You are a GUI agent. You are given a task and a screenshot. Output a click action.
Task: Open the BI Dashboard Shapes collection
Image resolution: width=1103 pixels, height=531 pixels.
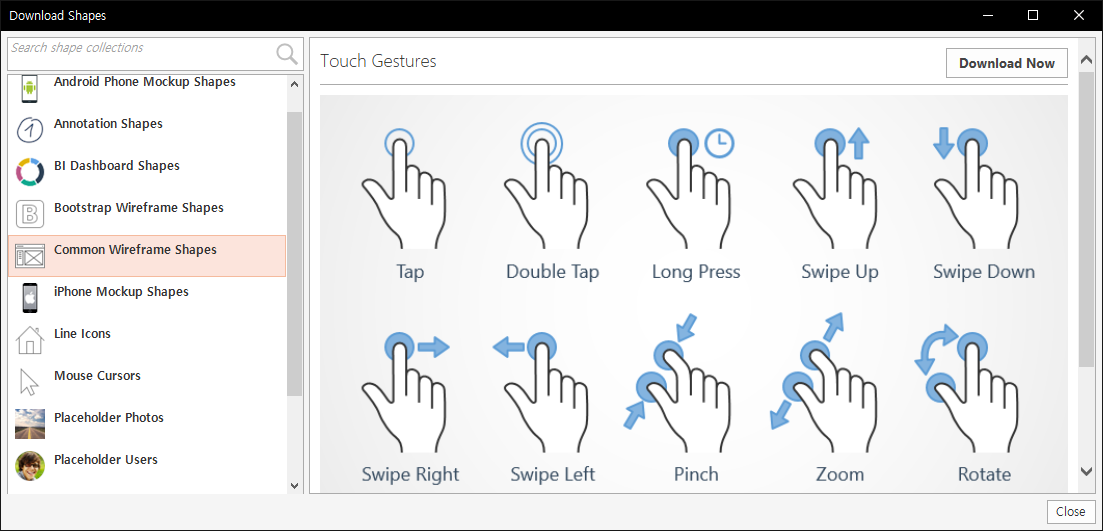coord(147,172)
